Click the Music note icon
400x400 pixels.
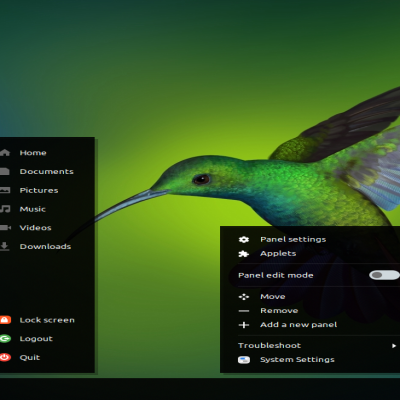coord(5,209)
